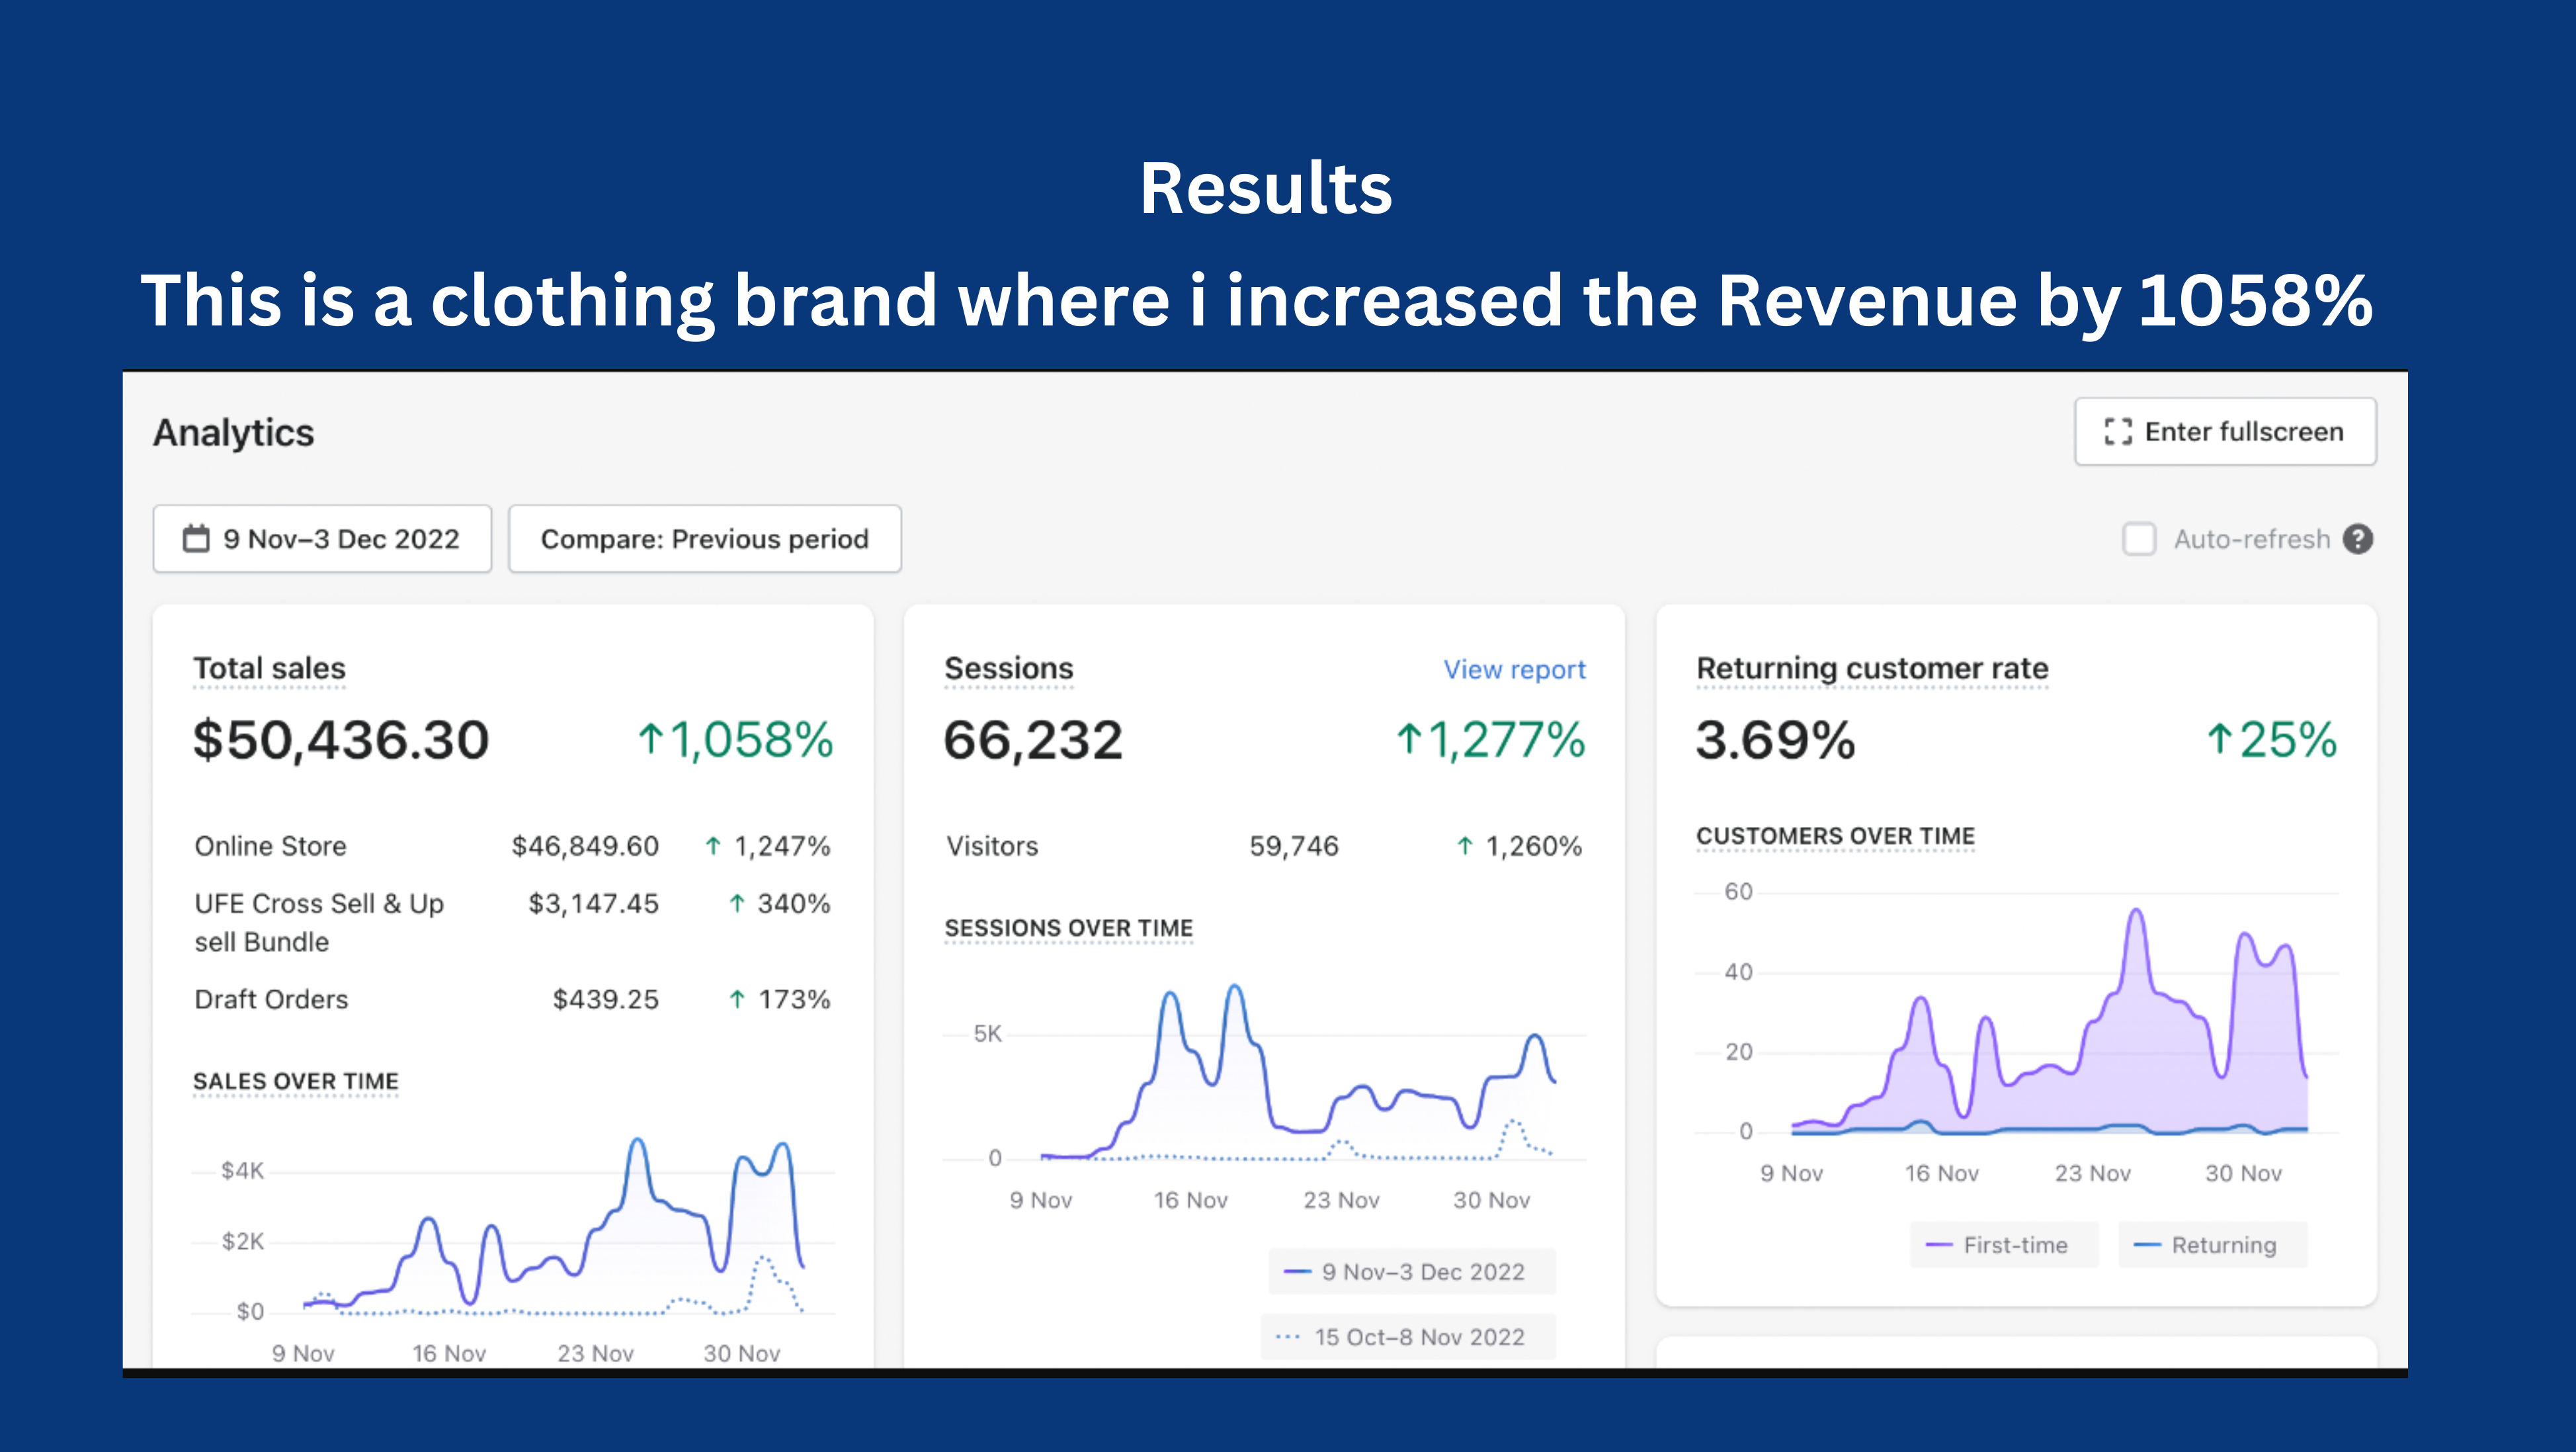The image size is (2576, 1452).
Task: Click the fullscreen brackets icon
Action: (2118, 432)
